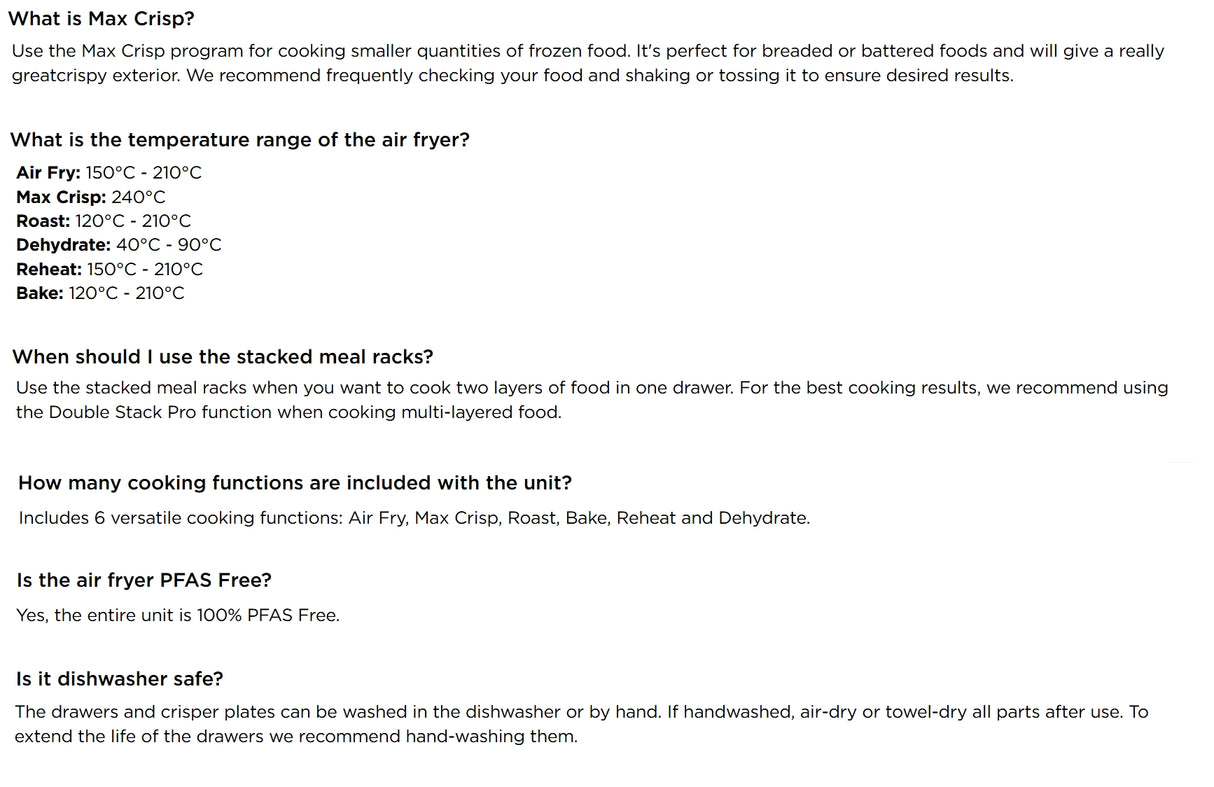This screenshot has height=787, width=1214.
Task: Click the Air Fry temperature range line
Action: coord(109,173)
